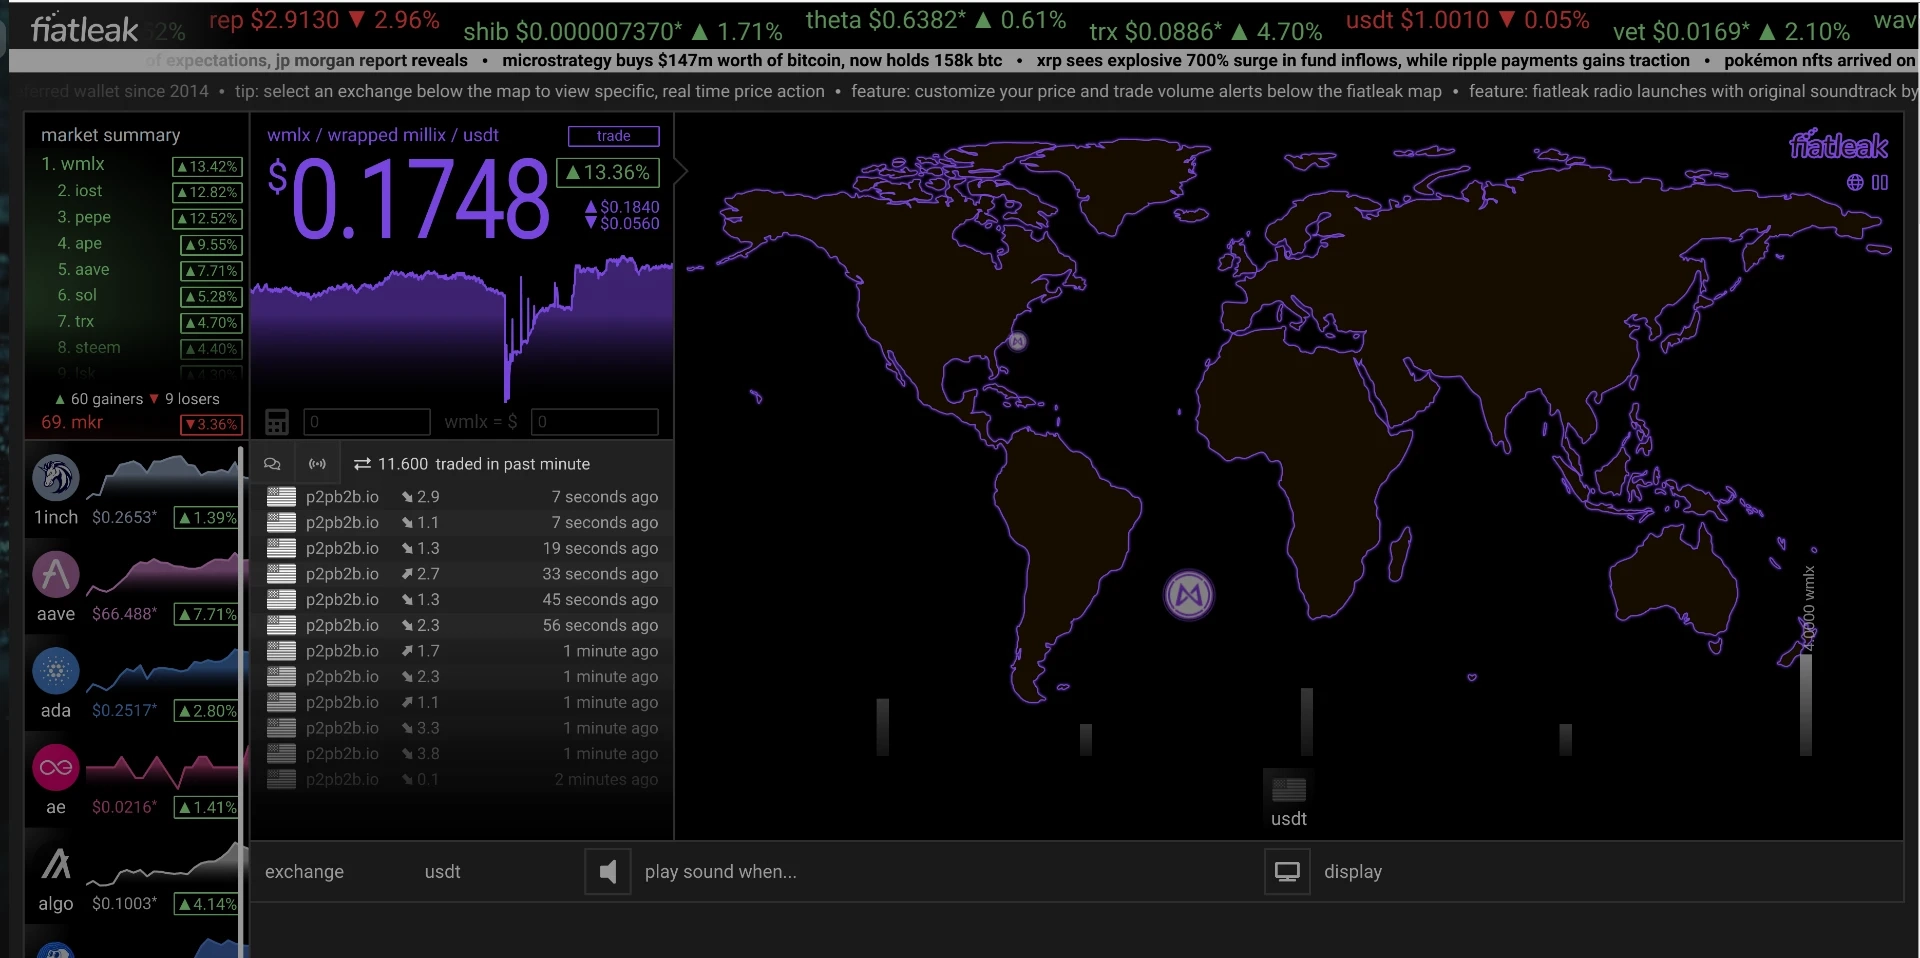Click the trx ticker in top bar
Screen dimensions: 1920x958
pos(1206,32)
